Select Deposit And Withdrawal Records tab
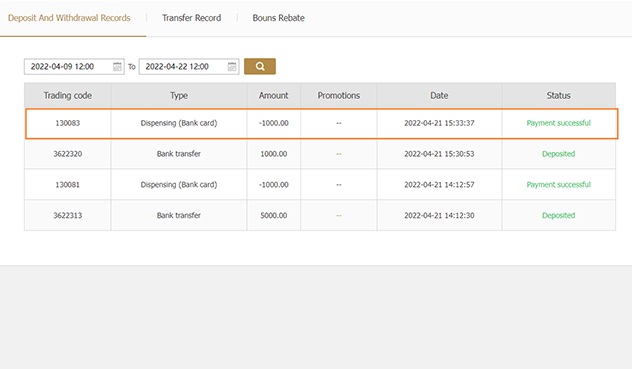The width and height of the screenshot is (632, 369). [69, 18]
